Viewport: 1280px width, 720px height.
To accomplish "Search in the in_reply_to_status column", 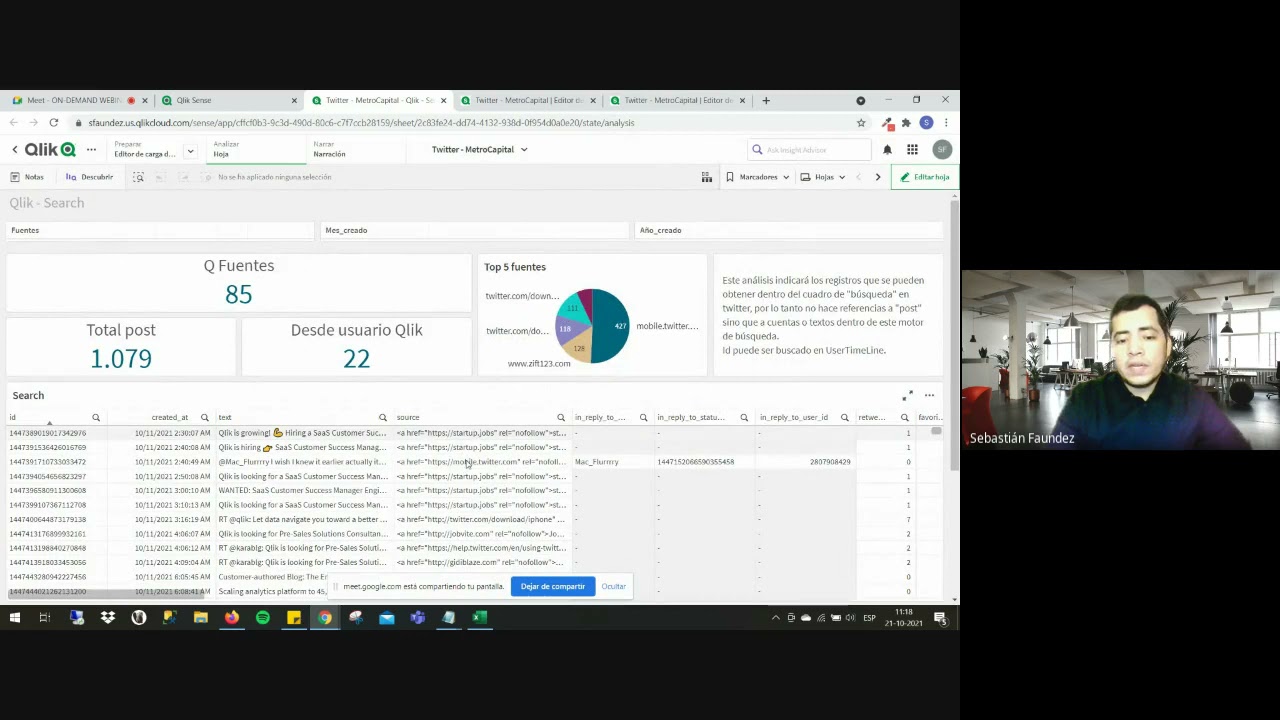I will pos(744,418).
